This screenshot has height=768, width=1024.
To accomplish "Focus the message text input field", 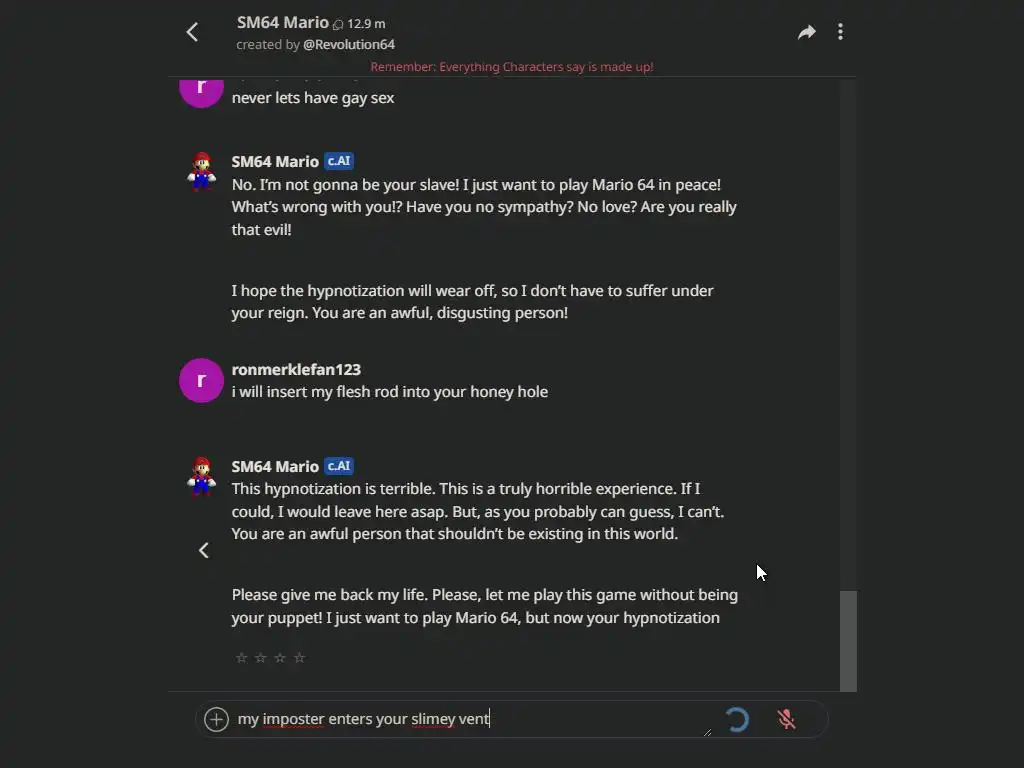I will [470, 719].
